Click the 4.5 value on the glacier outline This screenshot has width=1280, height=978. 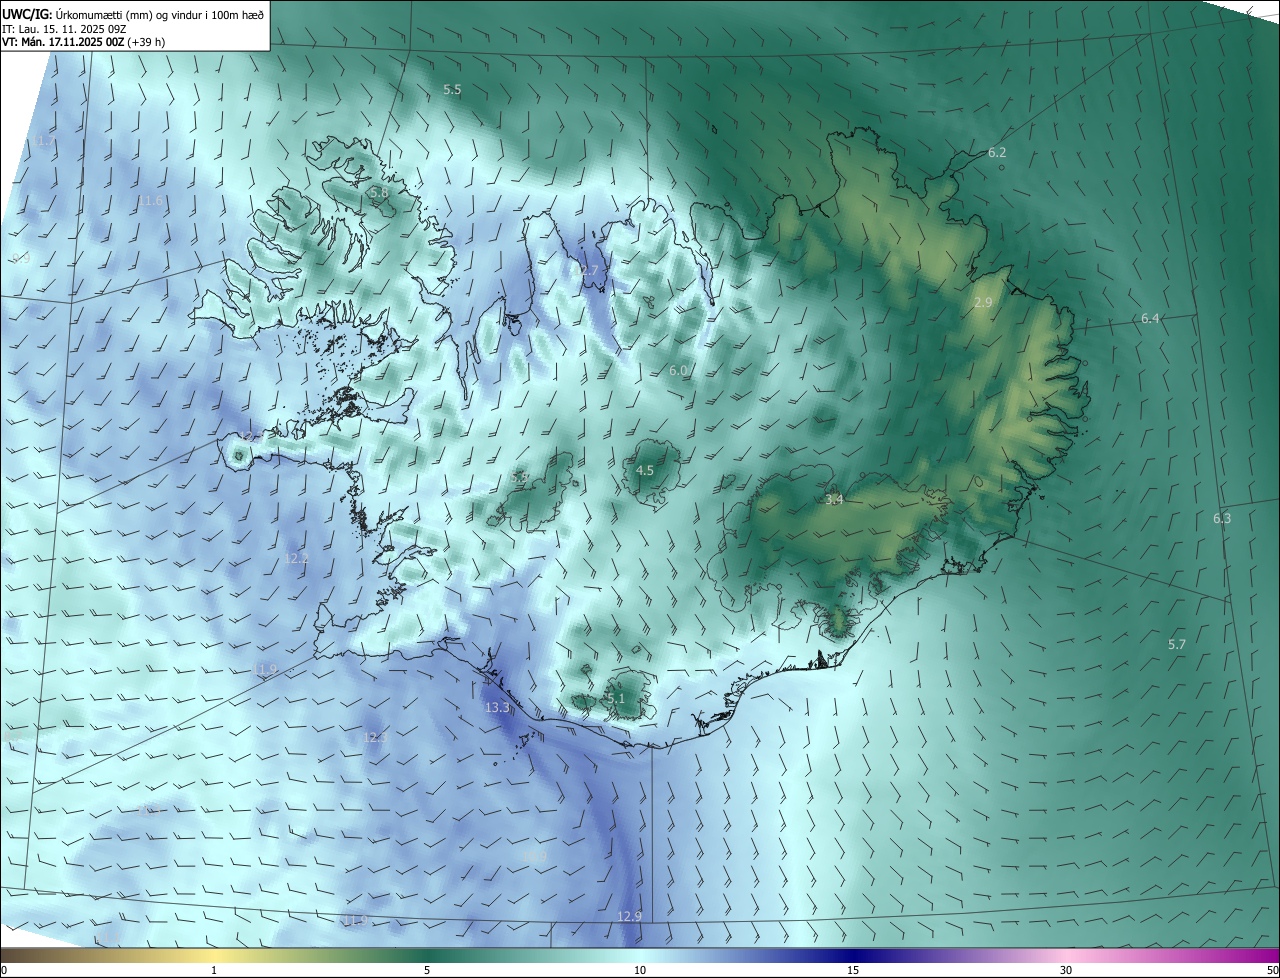point(645,471)
